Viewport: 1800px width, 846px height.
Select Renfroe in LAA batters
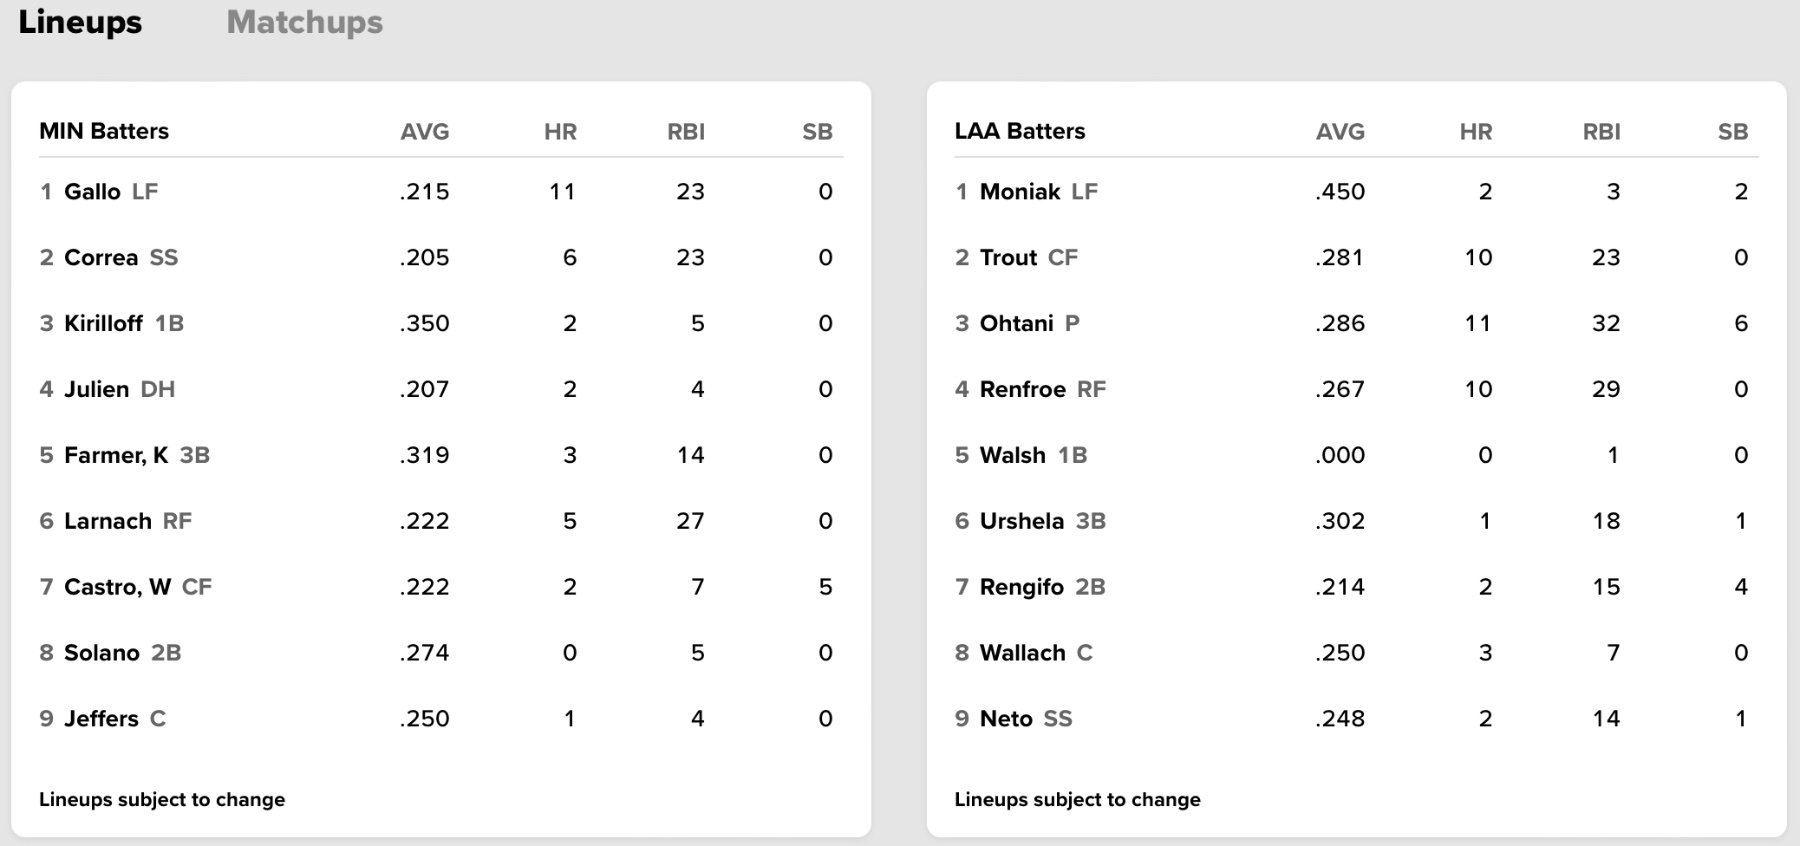tap(1022, 389)
